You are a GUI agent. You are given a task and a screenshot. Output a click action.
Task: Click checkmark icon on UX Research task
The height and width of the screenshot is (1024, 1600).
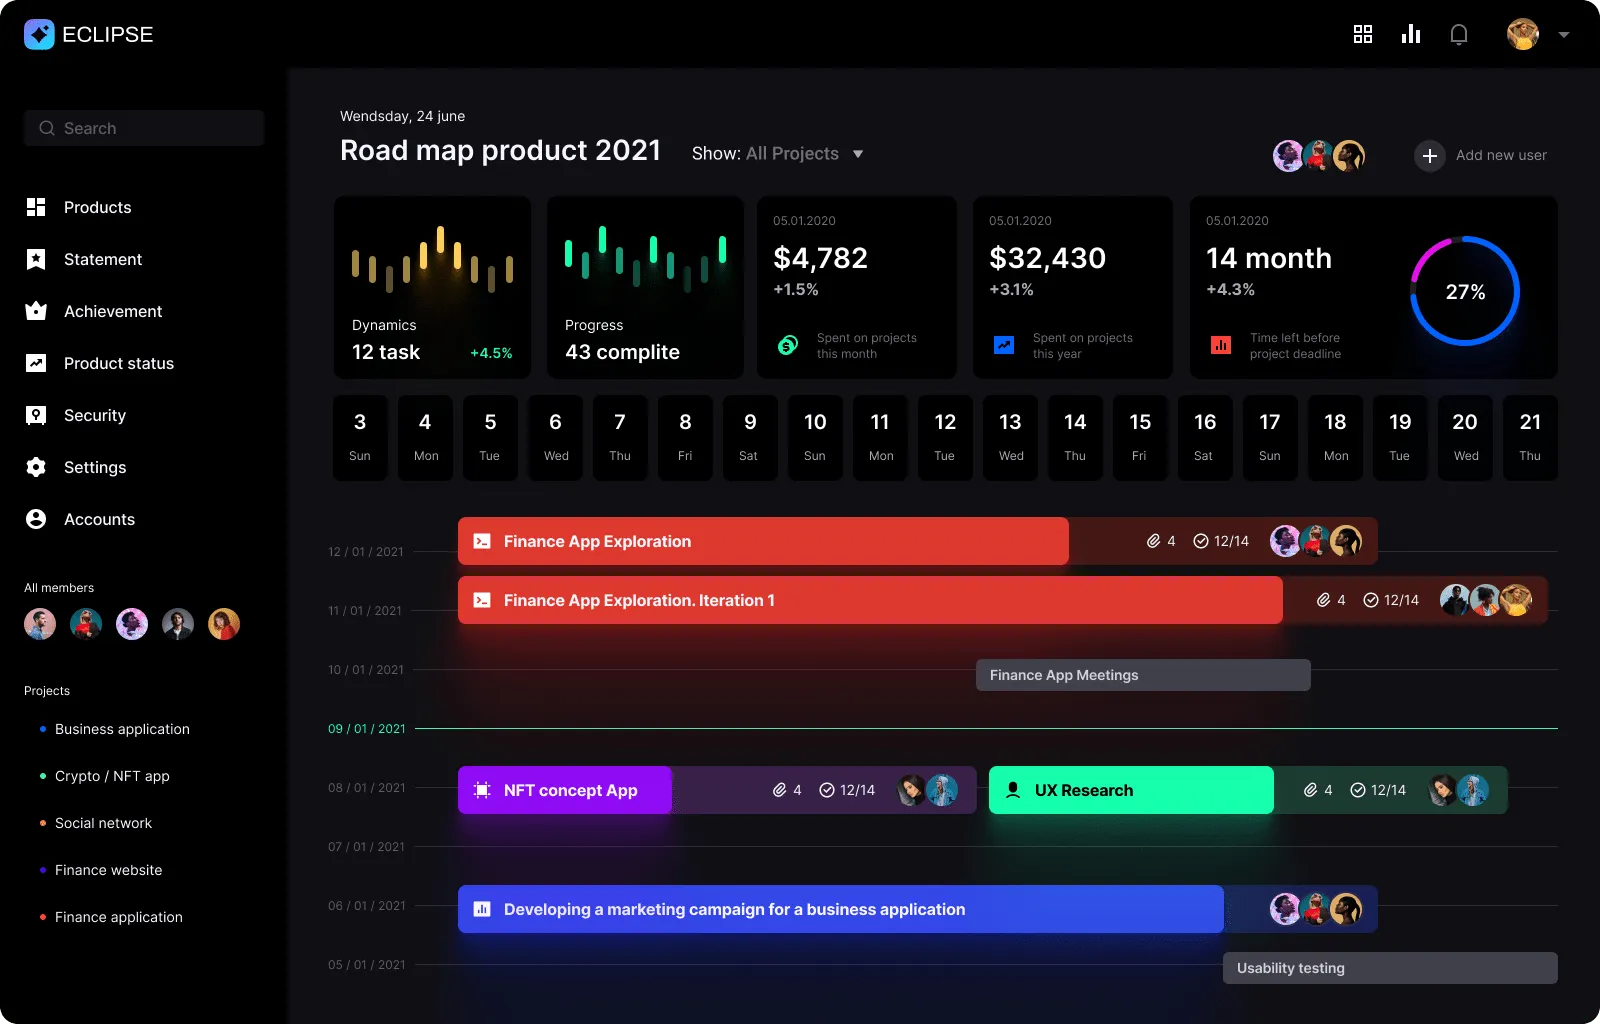coord(1358,790)
